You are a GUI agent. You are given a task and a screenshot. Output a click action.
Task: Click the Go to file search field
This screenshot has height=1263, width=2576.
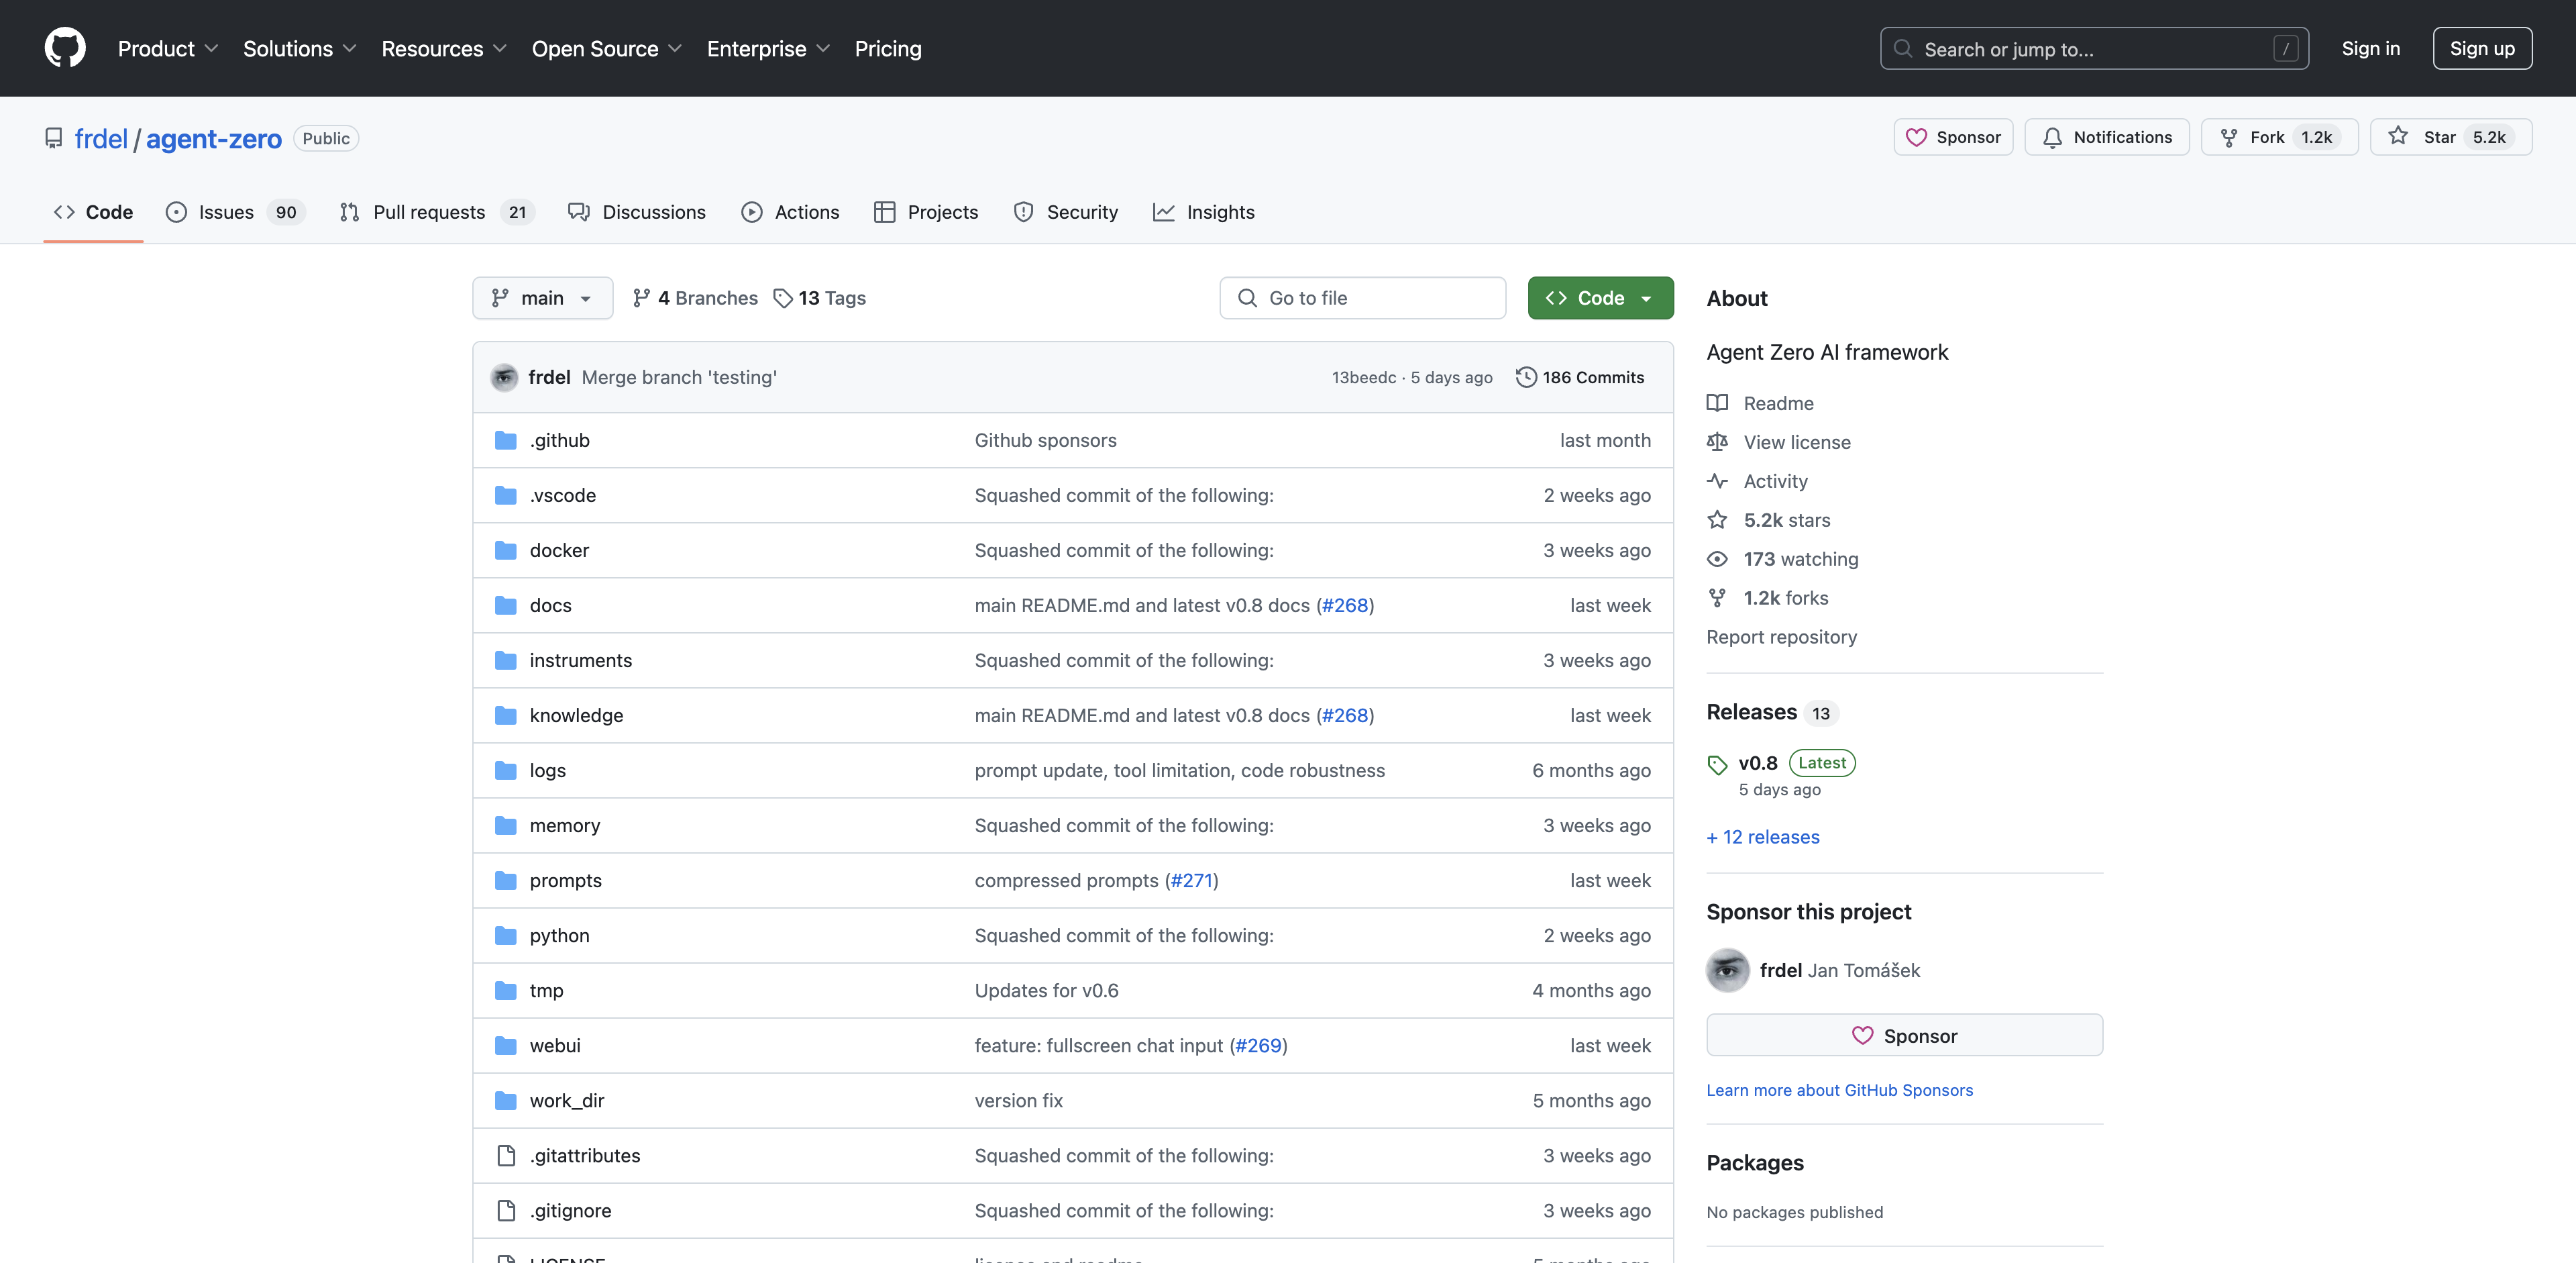1362,298
